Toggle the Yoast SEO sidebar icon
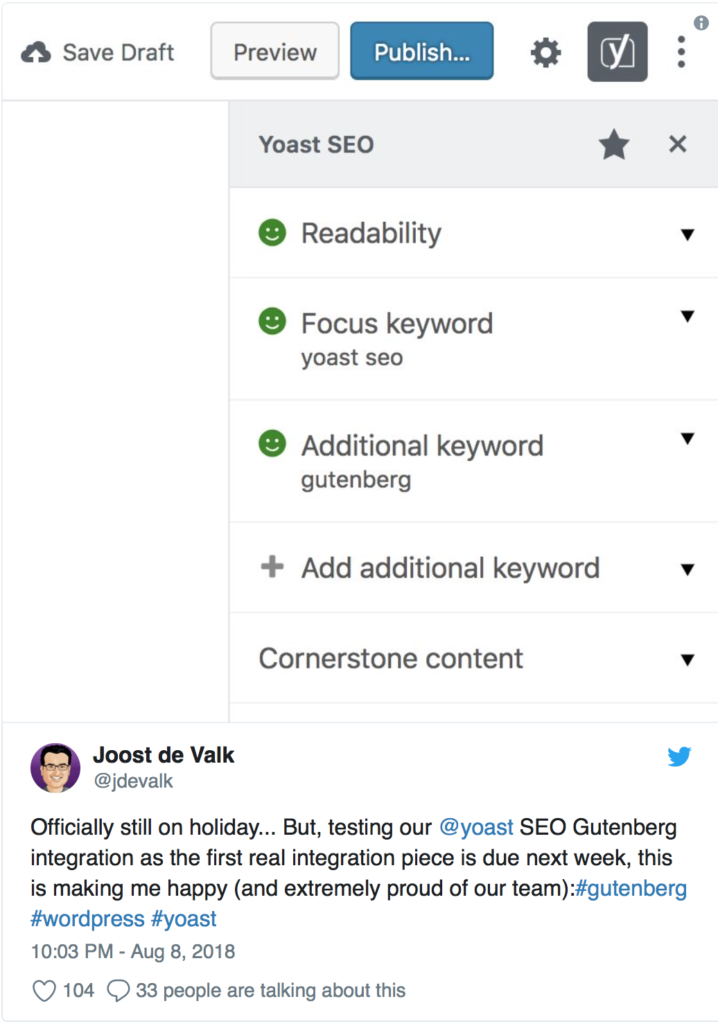Viewport: 718px width, 1024px height. pos(617,52)
